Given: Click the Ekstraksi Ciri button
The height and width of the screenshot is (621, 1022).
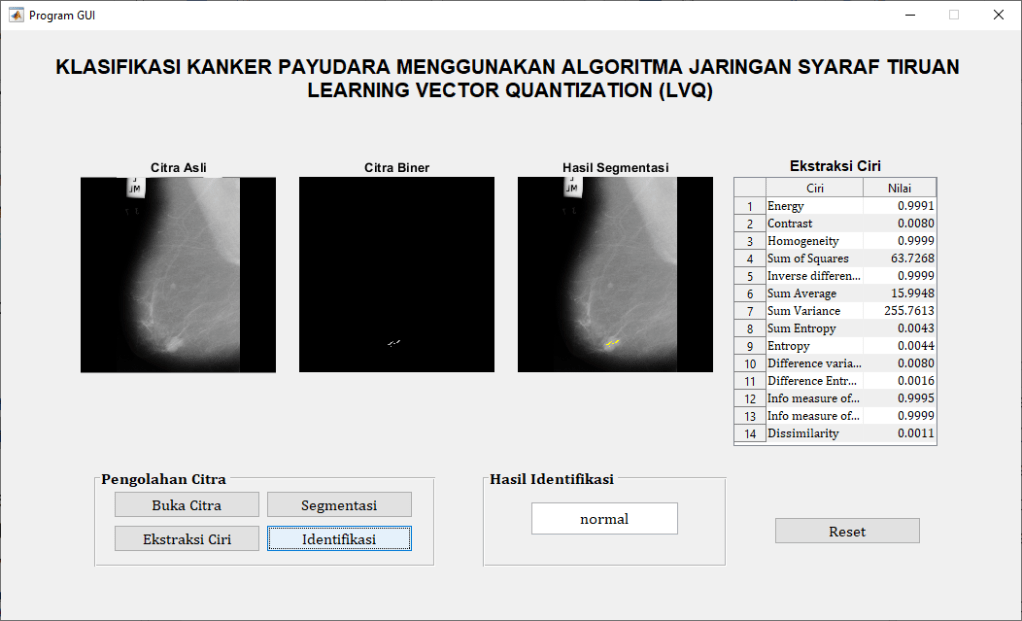Looking at the screenshot, I should pyautogui.click(x=187, y=539).
